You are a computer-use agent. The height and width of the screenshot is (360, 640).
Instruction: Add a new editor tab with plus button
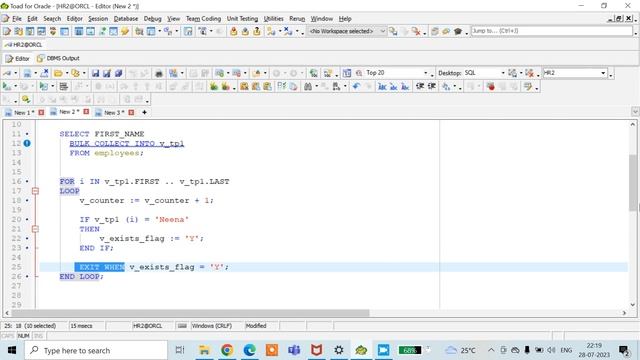pos(144,112)
